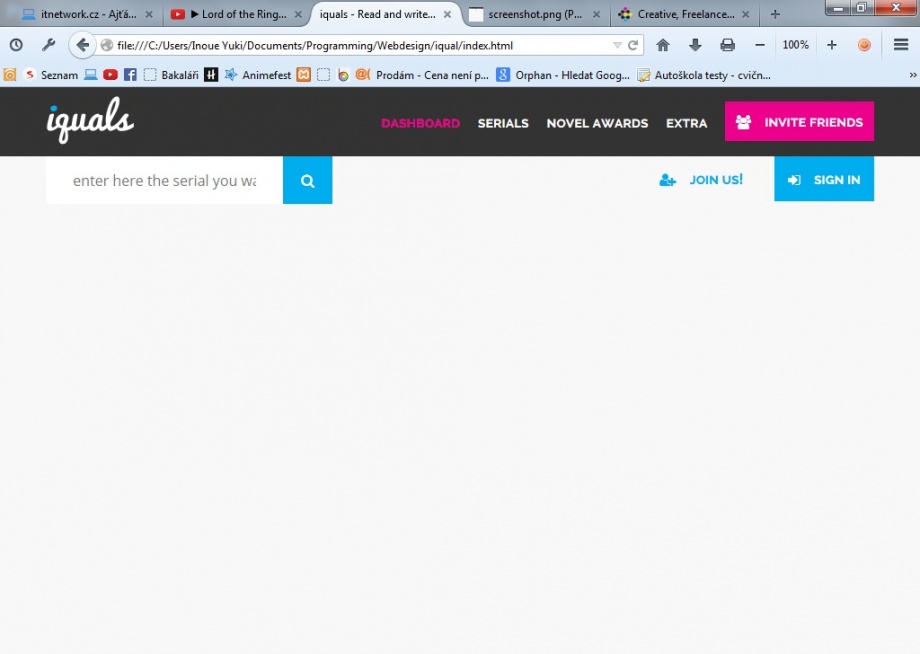
Task: Open the Facebook bookmark icon
Action: point(130,75)
